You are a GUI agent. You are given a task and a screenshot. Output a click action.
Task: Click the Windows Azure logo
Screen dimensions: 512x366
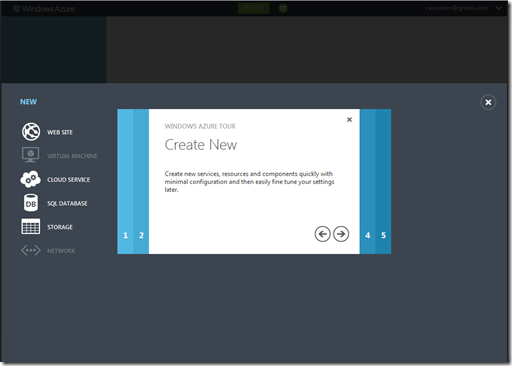click(x=43, y=8)
